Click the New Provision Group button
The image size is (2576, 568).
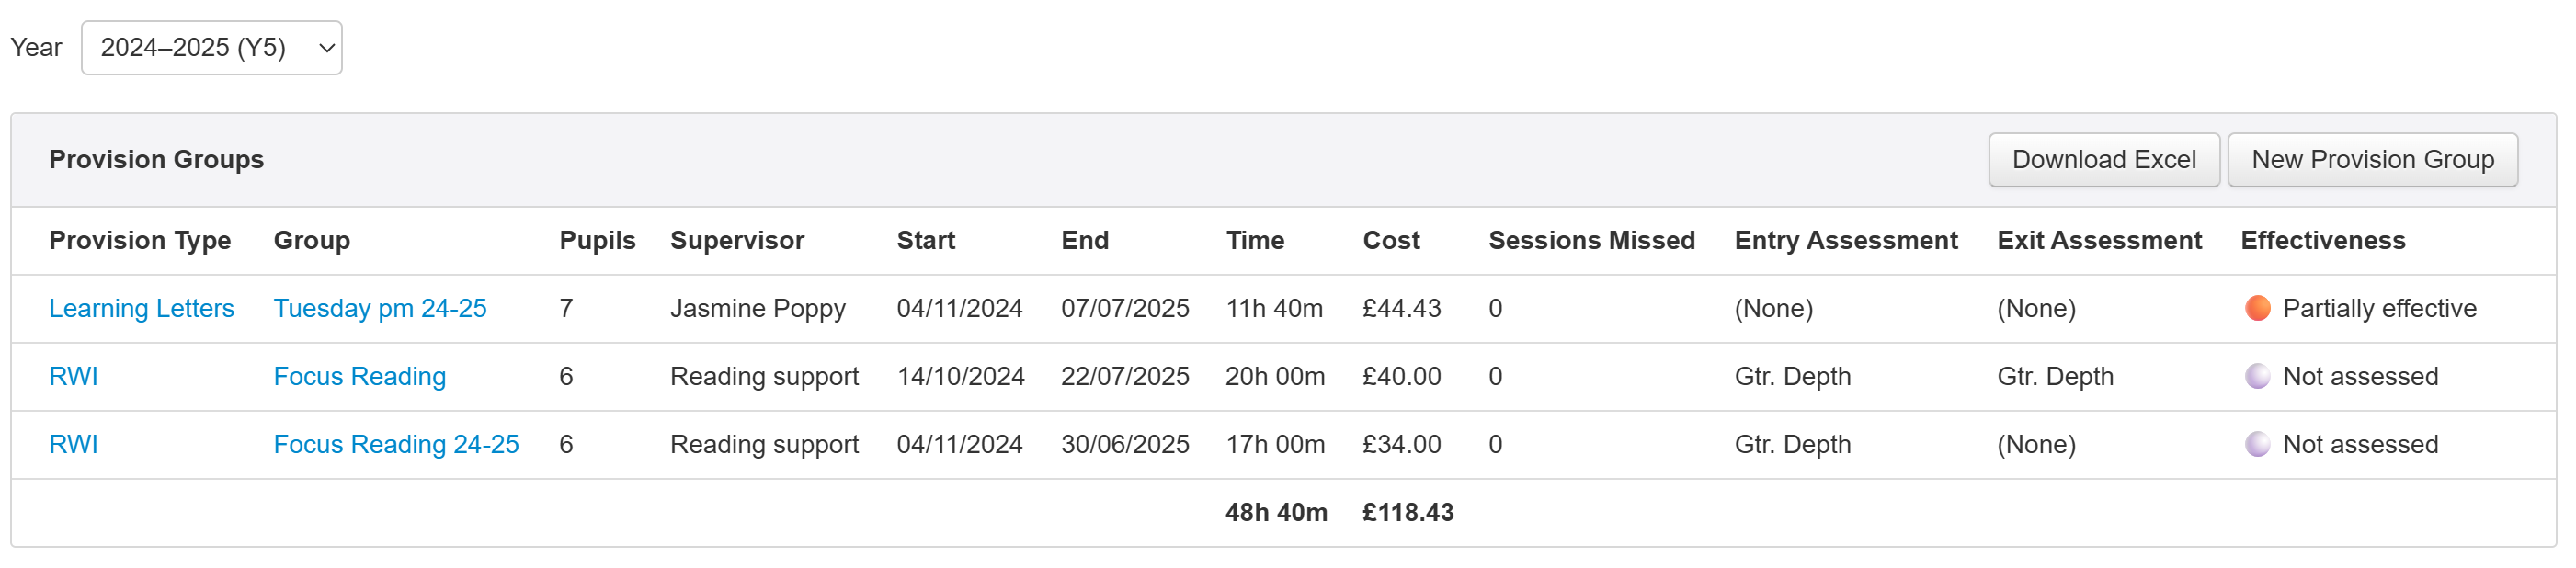point(2372,159)
